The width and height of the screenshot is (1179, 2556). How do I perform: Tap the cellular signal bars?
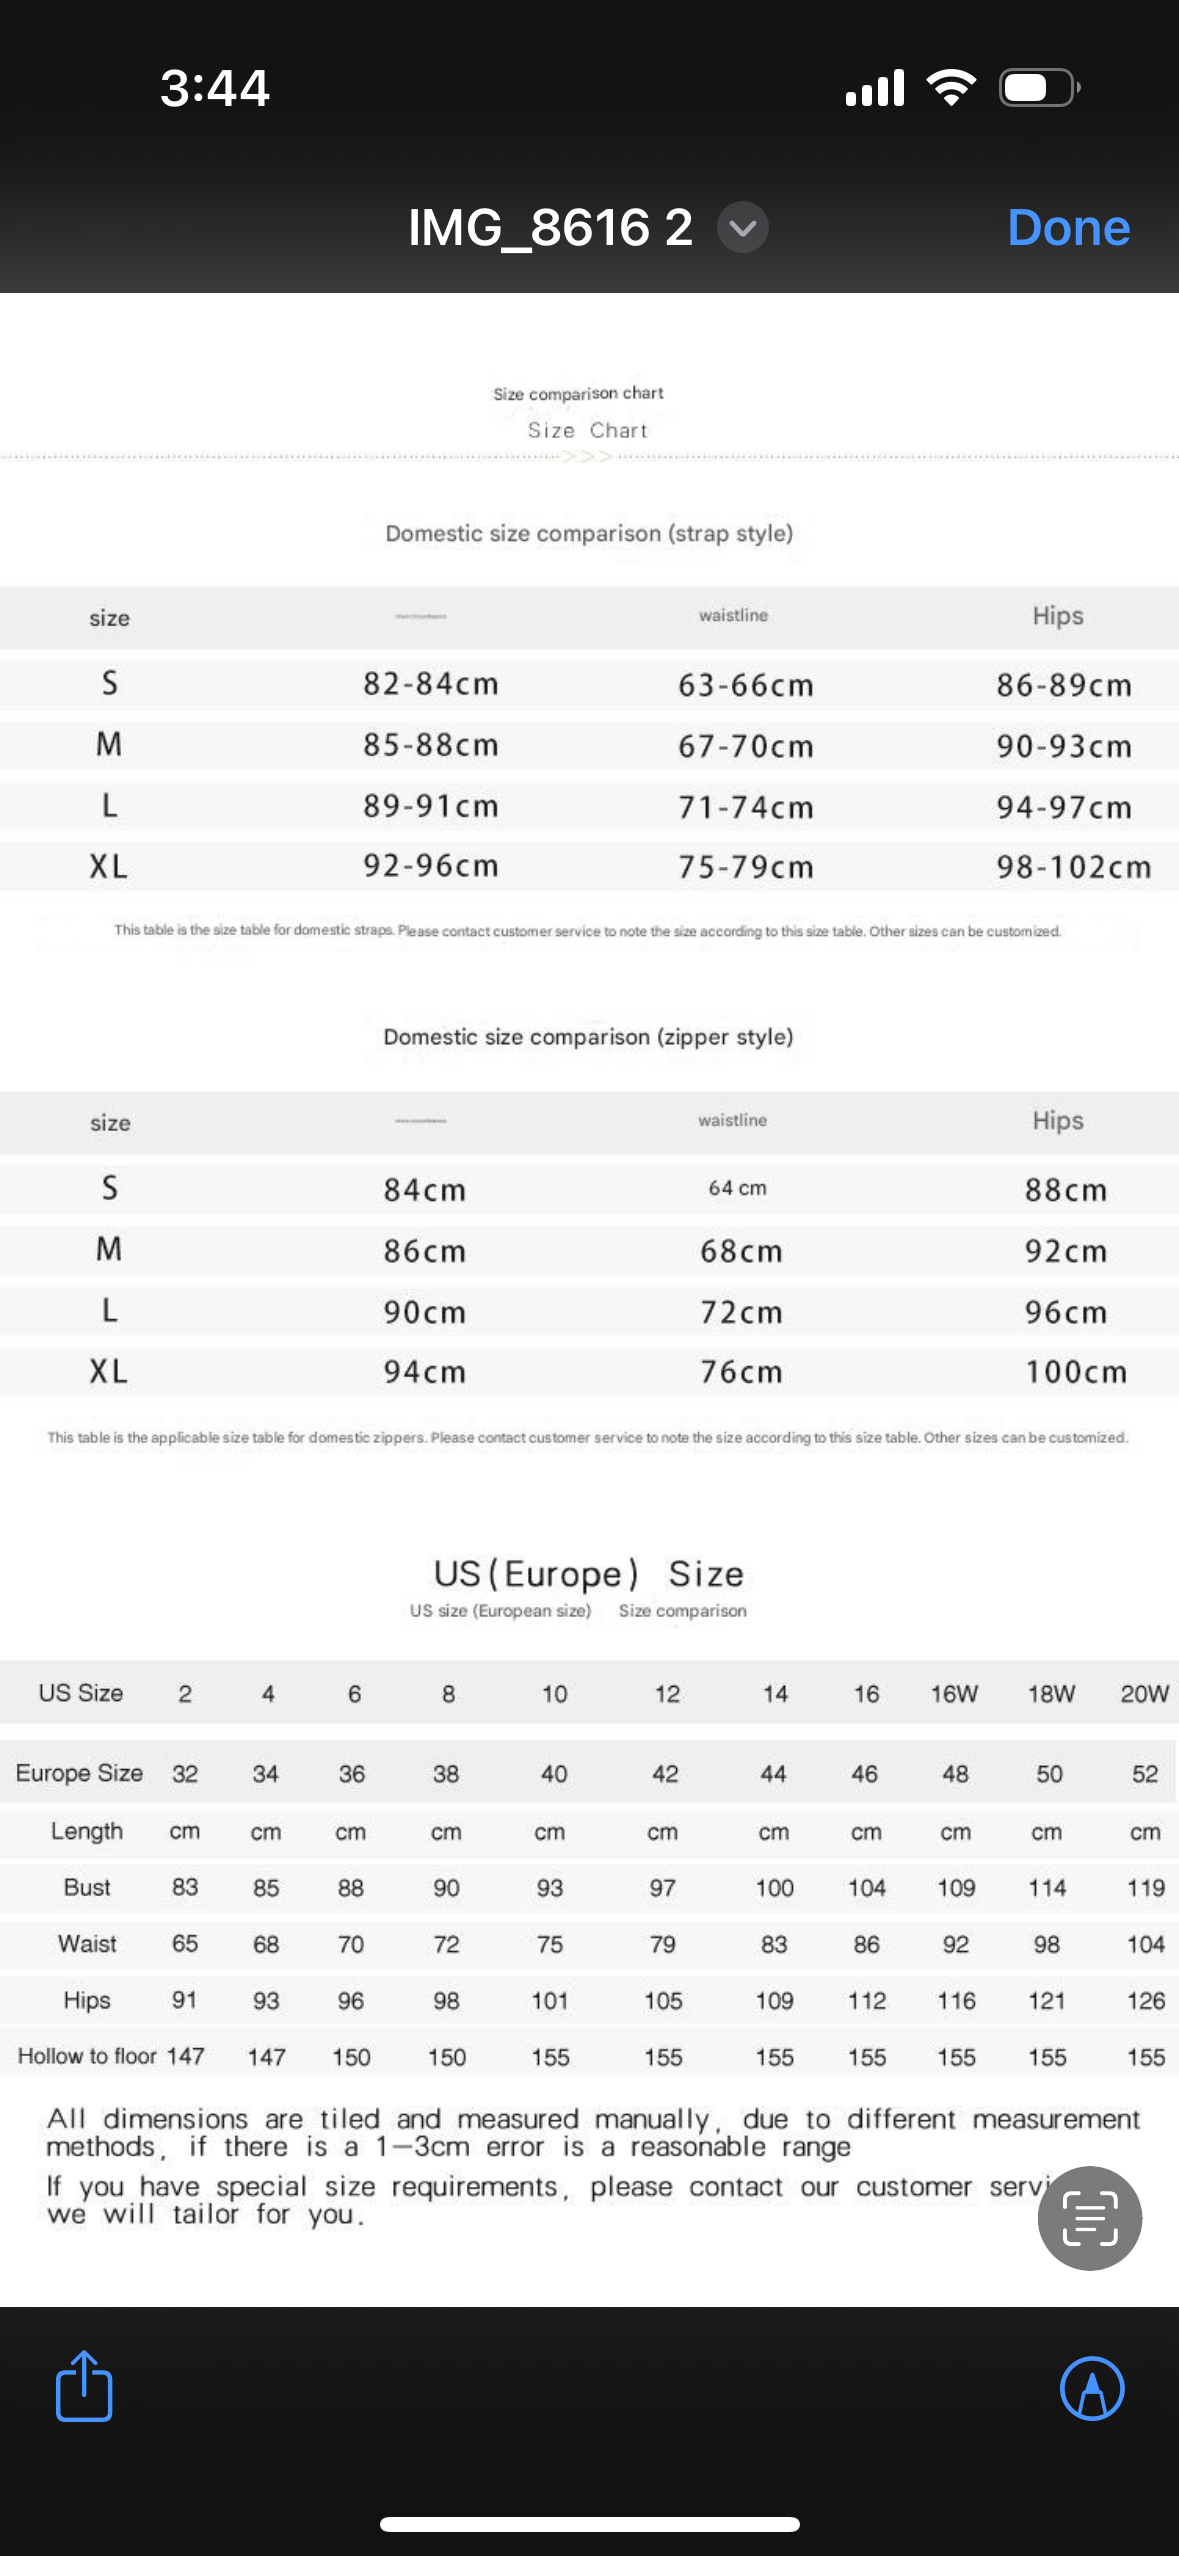pos(875,88)
